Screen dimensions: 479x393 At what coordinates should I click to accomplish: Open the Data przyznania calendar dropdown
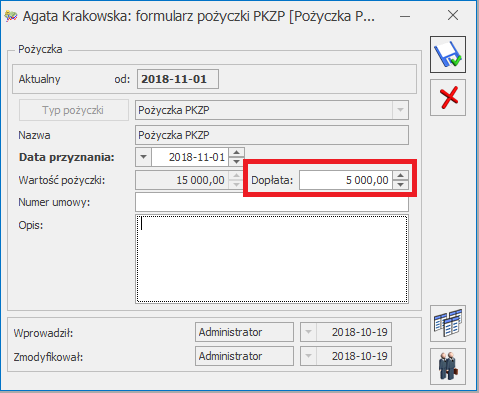pos(143,157)
